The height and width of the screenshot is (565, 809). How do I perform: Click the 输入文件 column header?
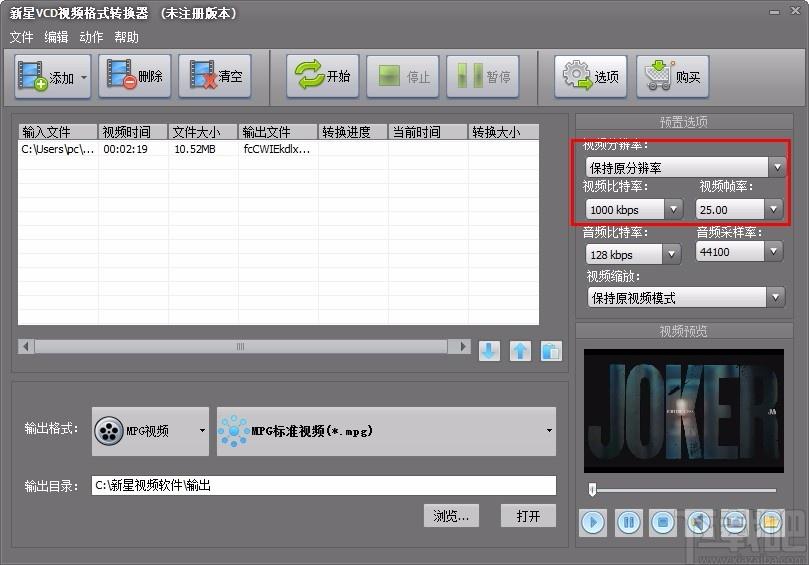(58, 132)
